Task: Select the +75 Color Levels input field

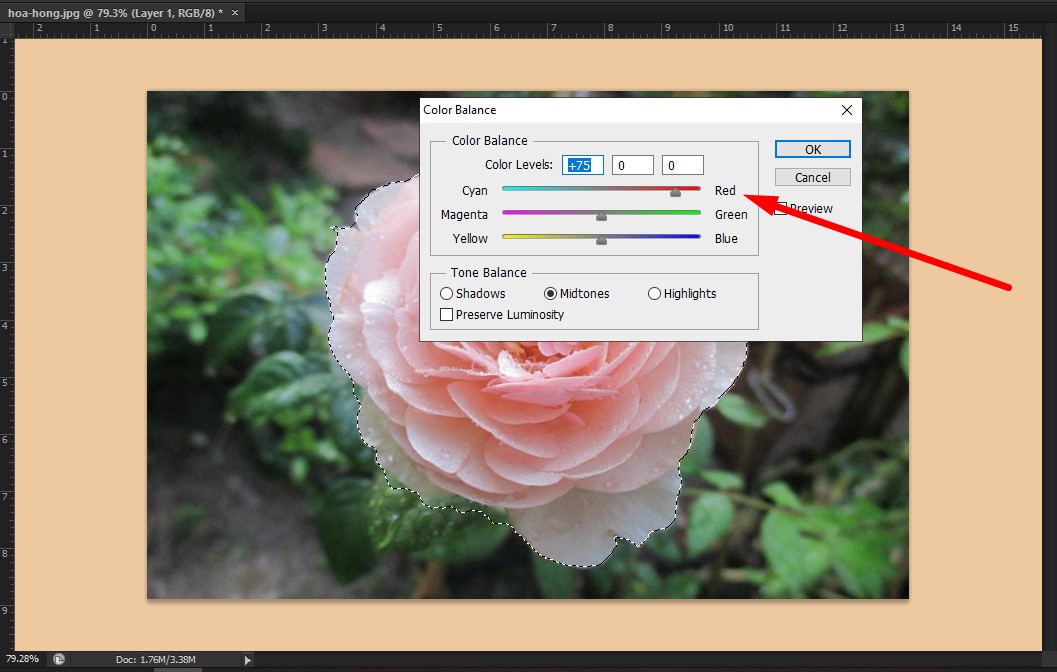Action: 582,164
